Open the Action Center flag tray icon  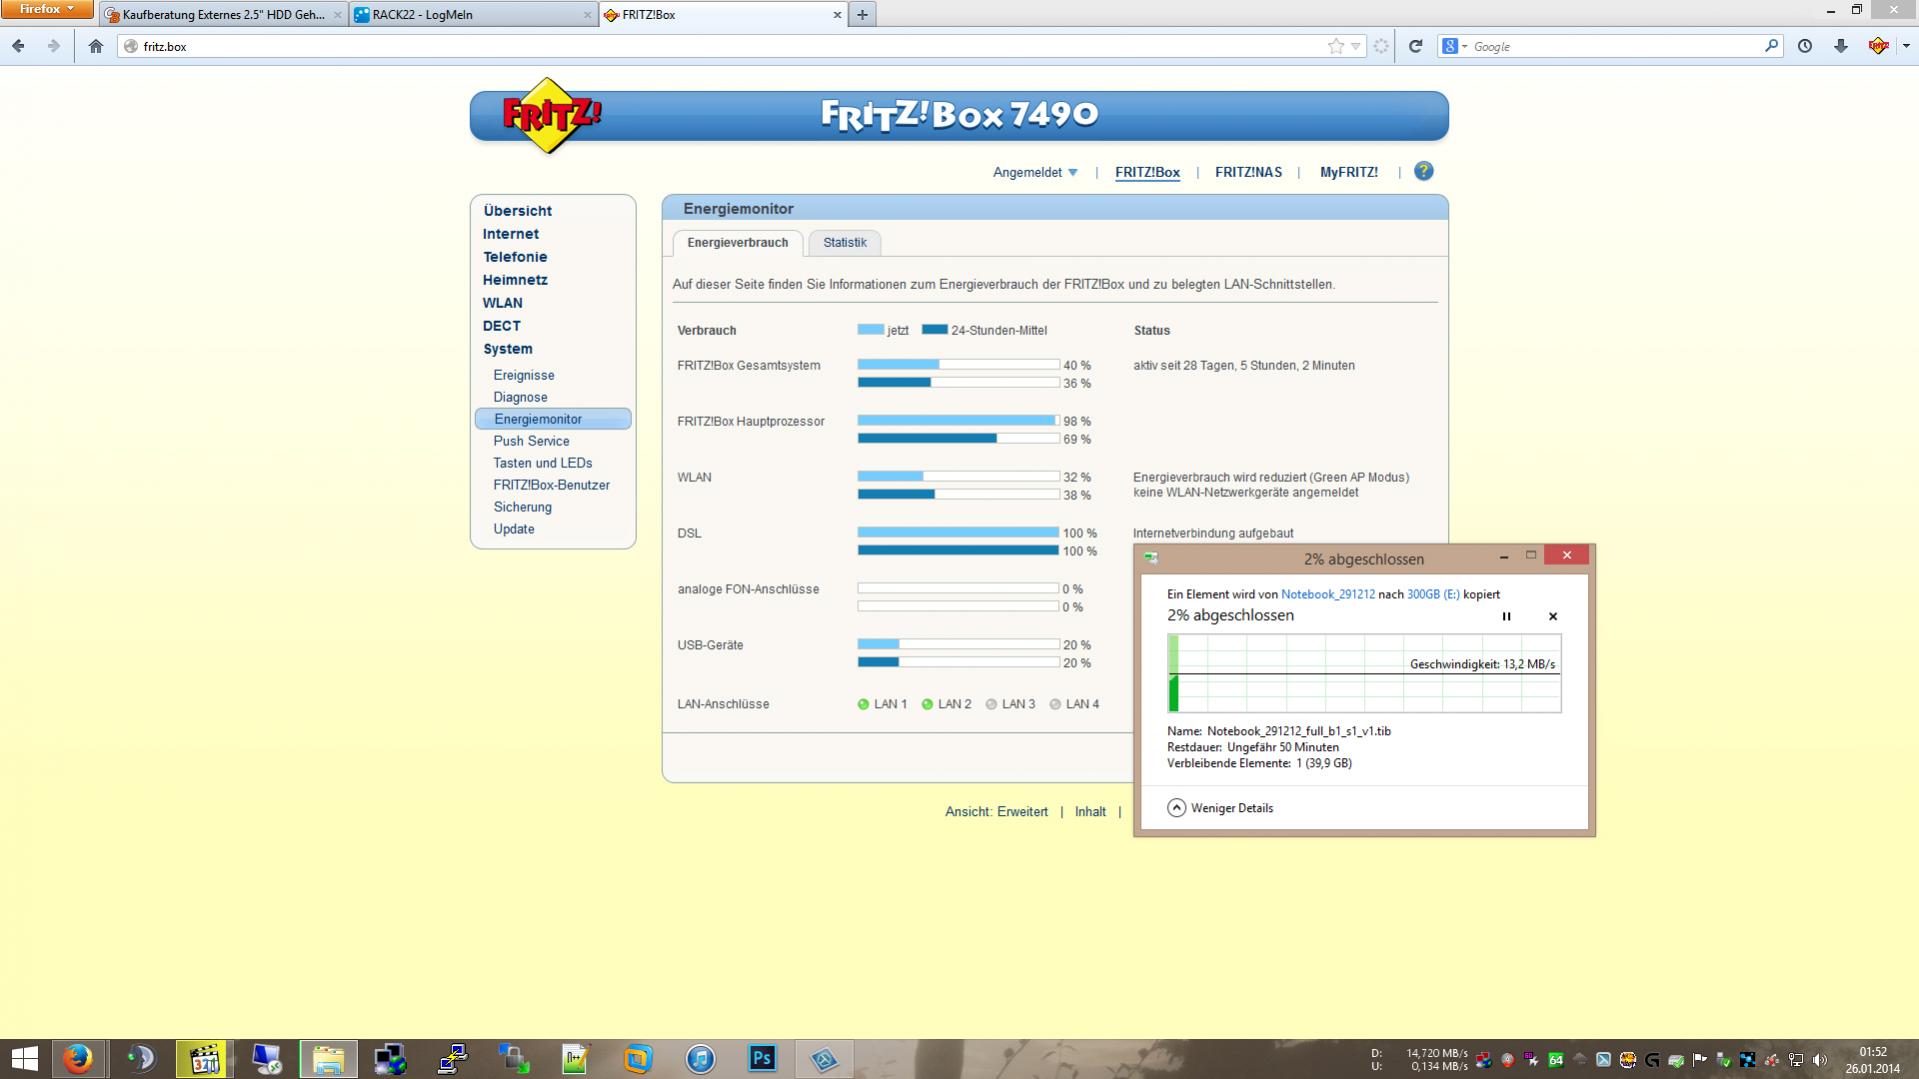coord(1699,1060)
